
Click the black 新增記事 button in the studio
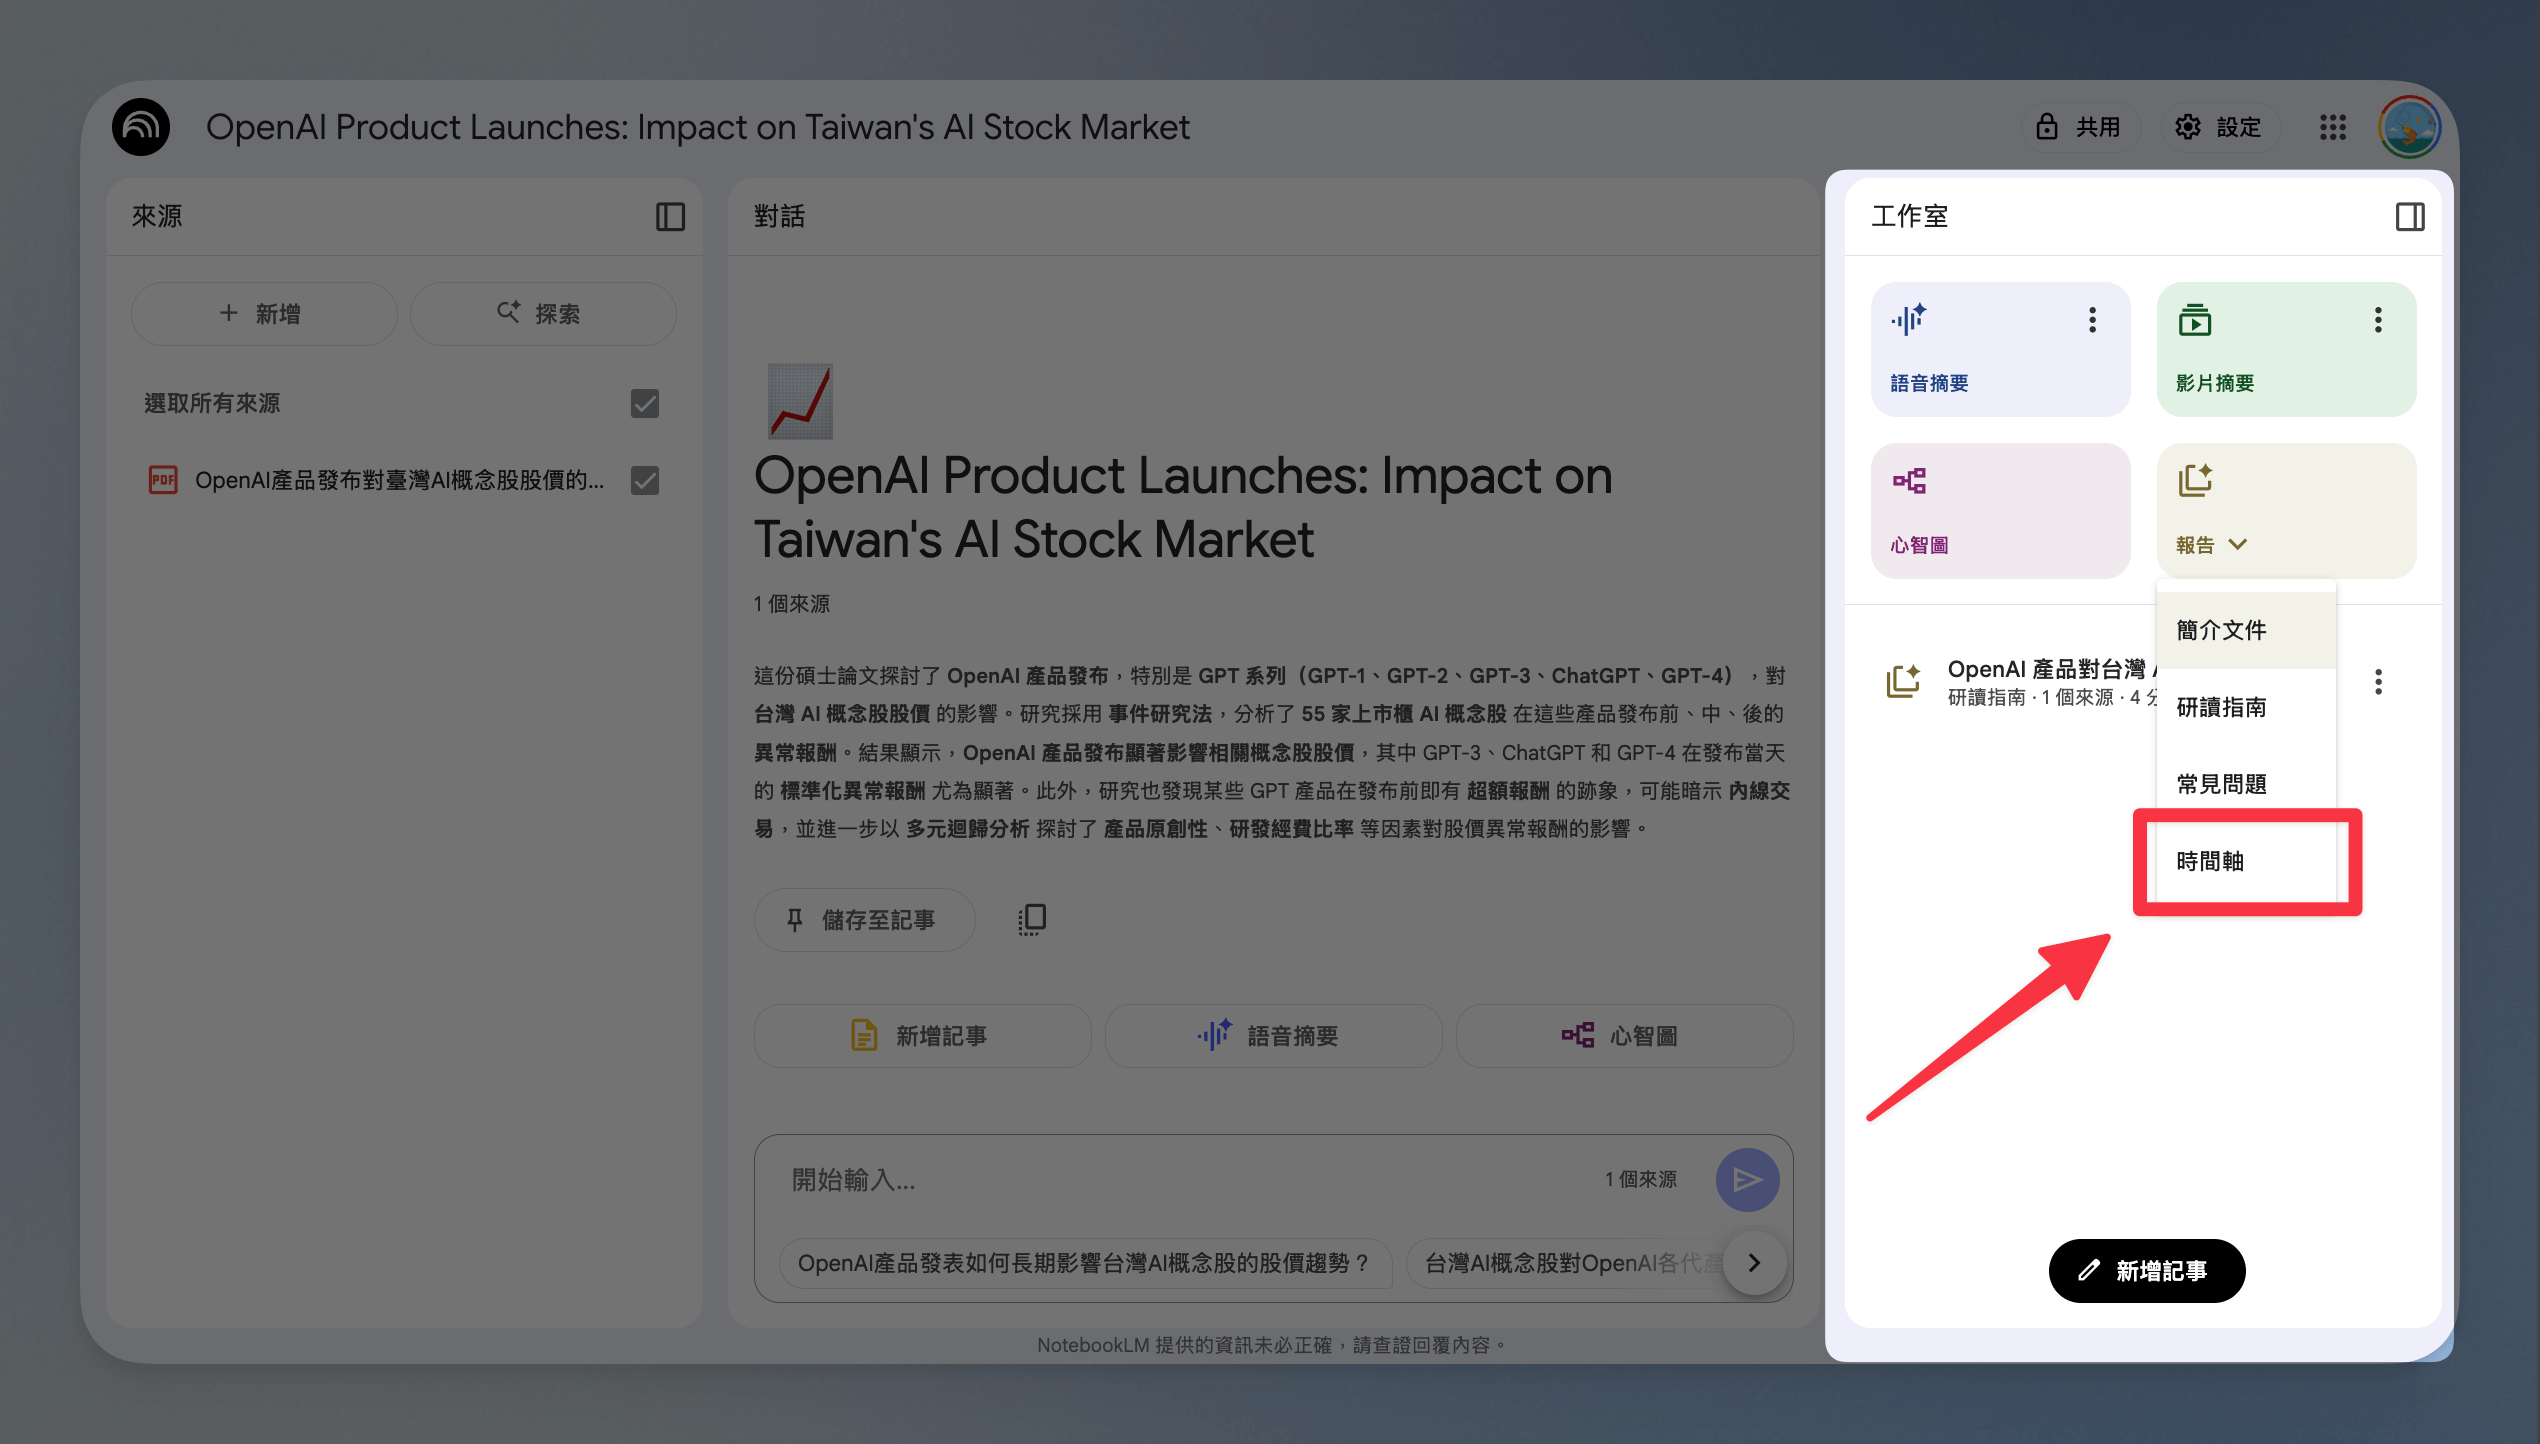pos(2147,1271)
